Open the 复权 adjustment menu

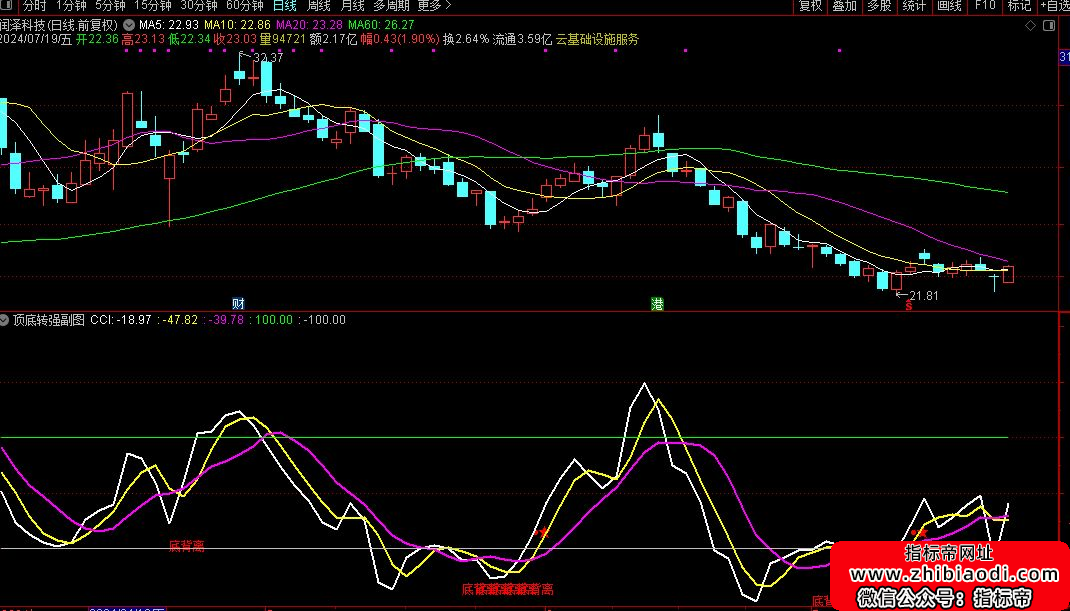[811, 6]
